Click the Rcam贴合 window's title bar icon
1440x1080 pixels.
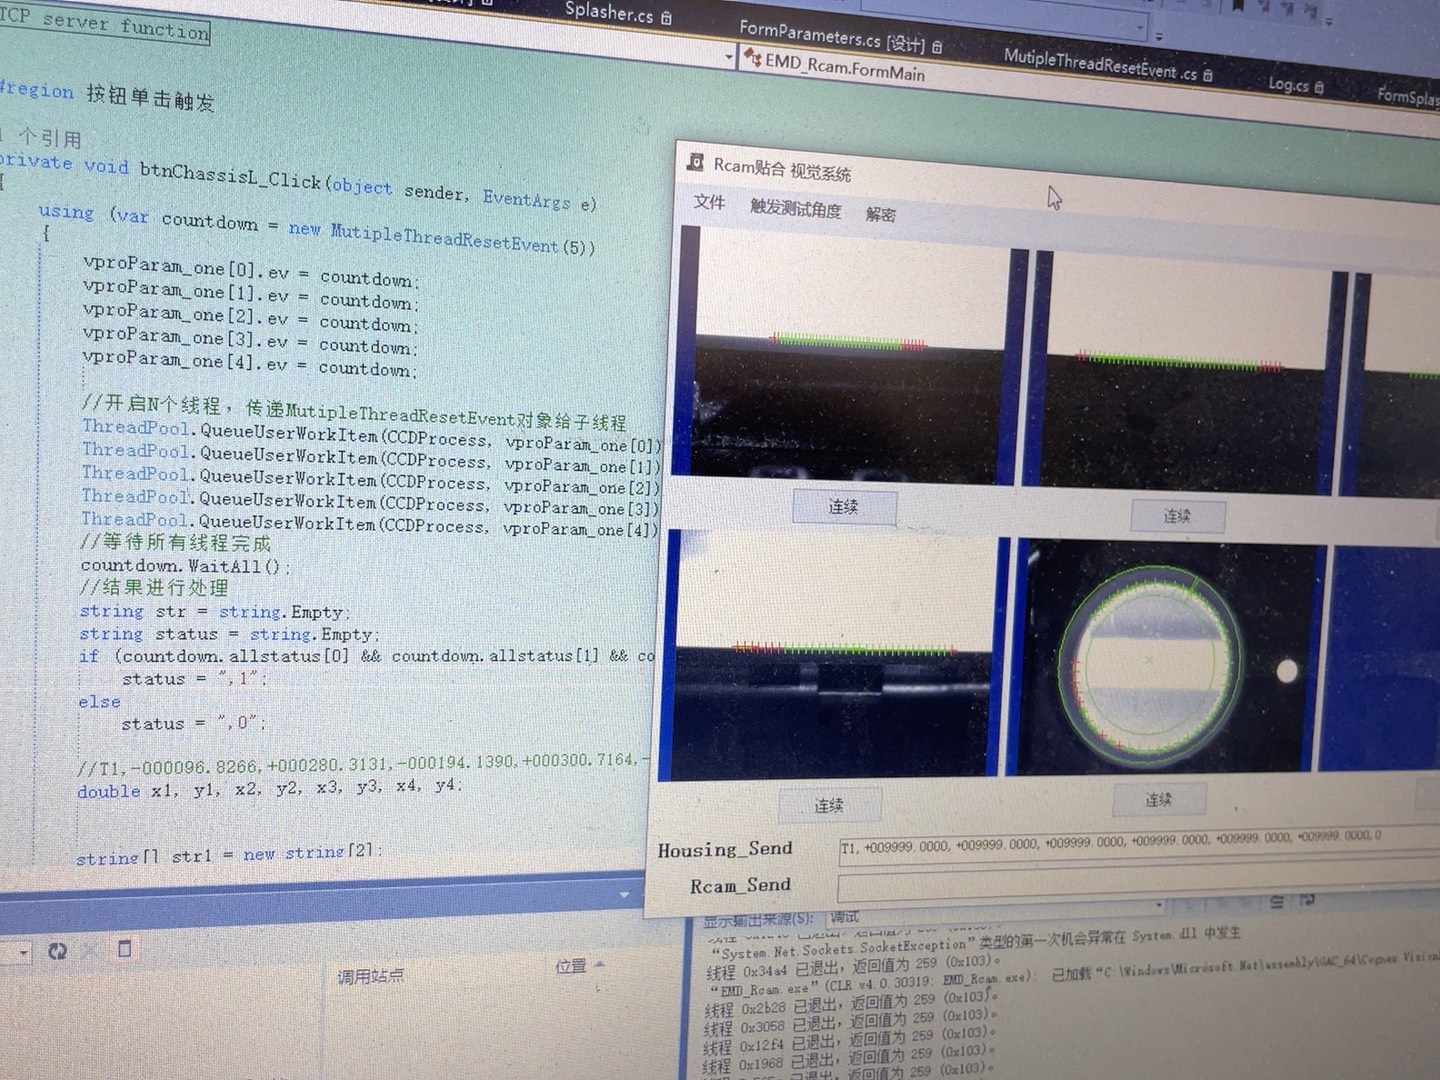point(695,162)
